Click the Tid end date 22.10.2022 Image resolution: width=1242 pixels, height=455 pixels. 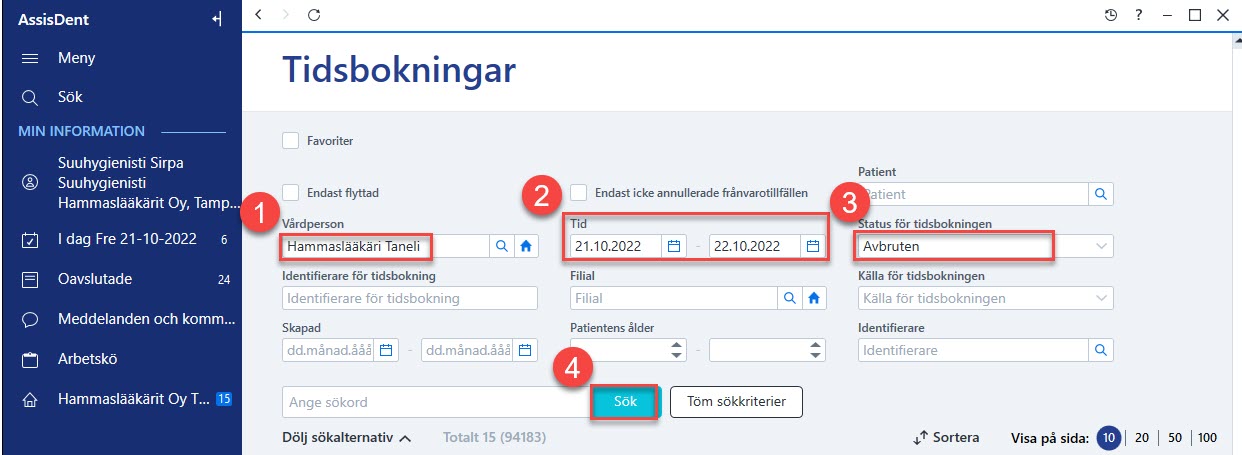click(755, 245)
